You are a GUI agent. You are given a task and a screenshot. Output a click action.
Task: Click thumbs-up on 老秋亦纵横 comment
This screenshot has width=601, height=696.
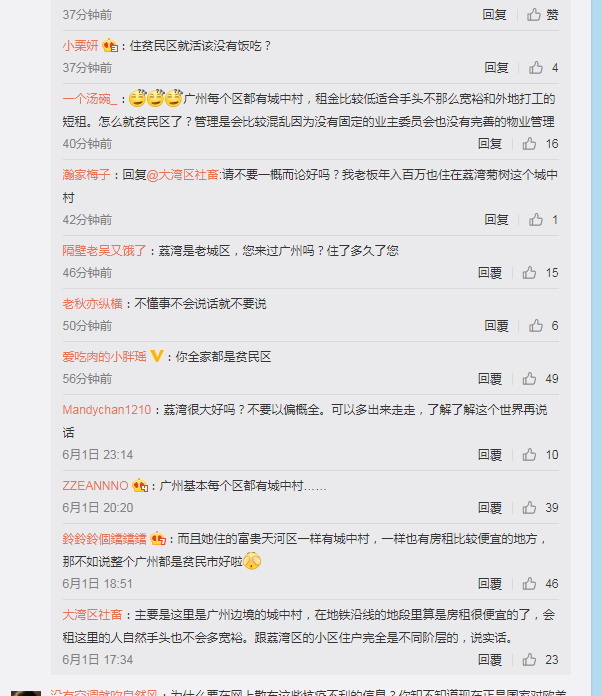click(x=536, y=325)
